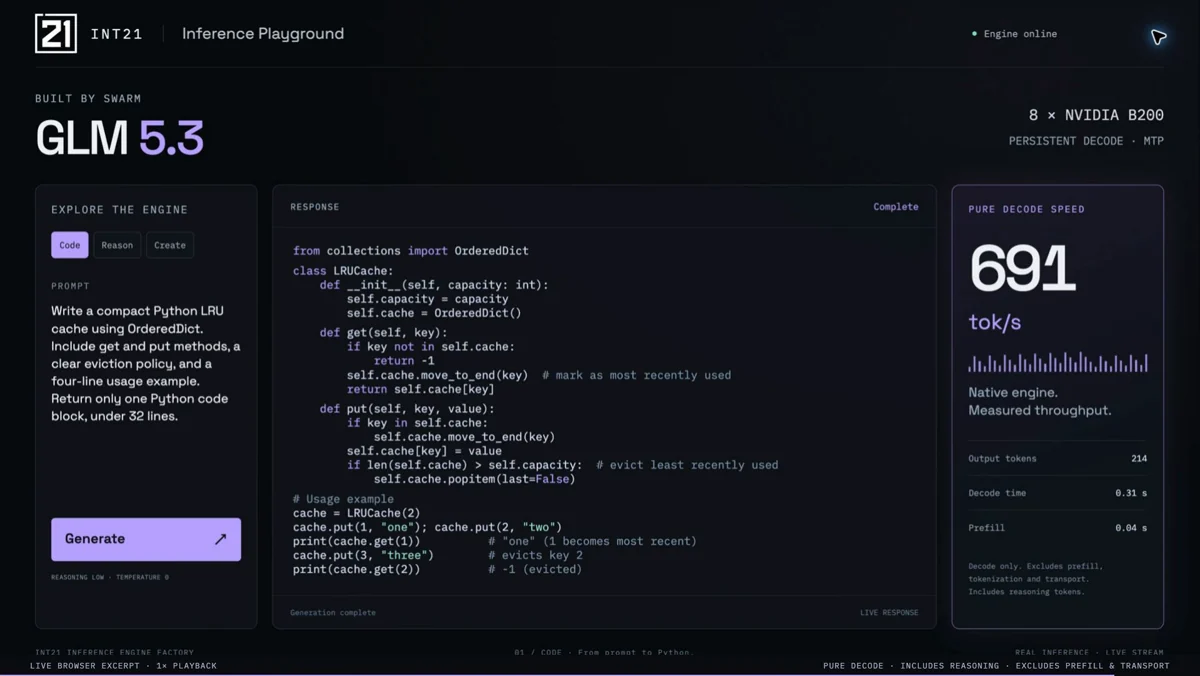The width and height of the screenshot is (1200, 676).
Task: Click the PURE DECODE SPEED heading
Action: [1026, 210]
